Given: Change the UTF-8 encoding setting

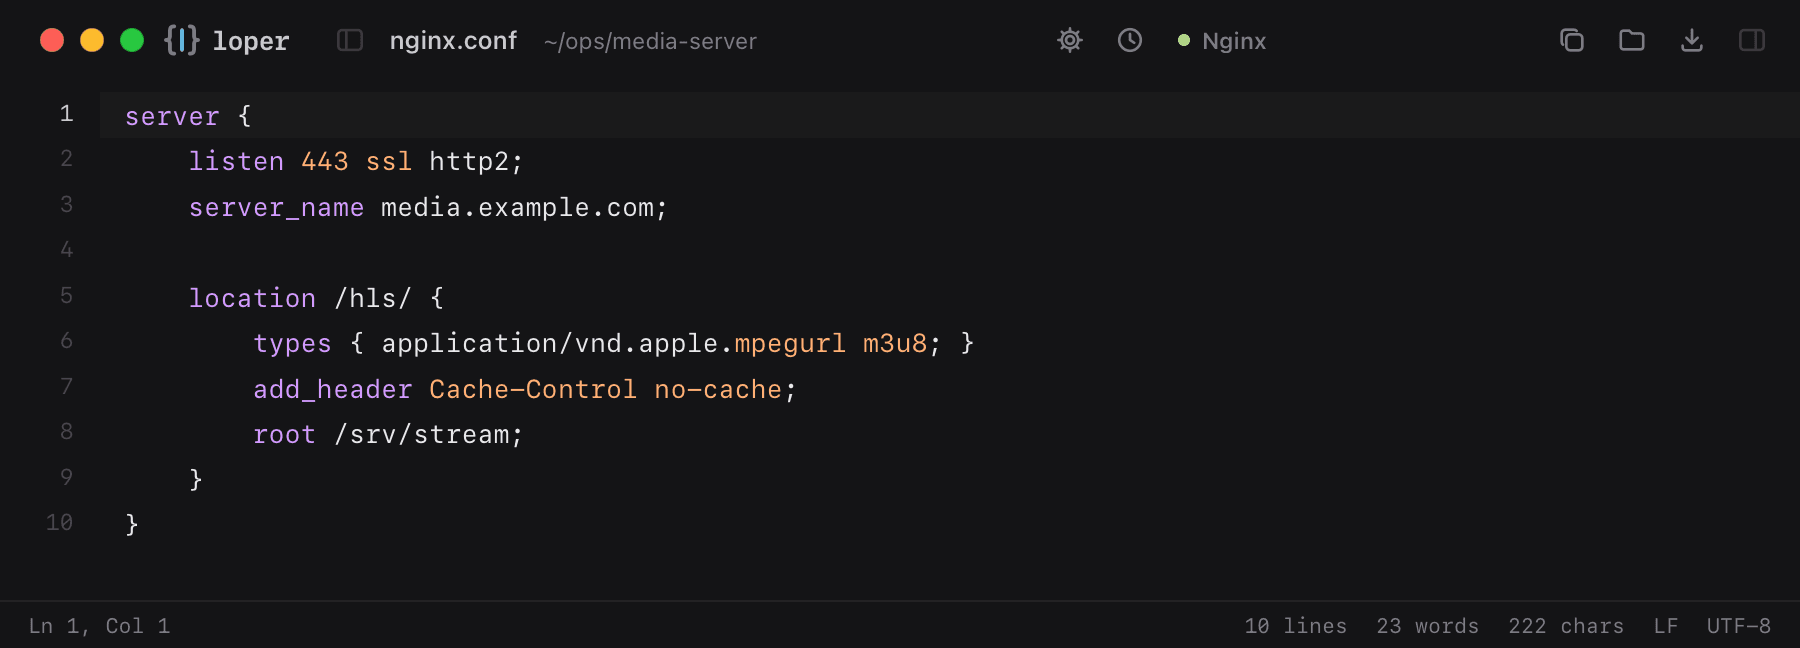Looking at the screenshot, I should click(x=1738, y=626).
